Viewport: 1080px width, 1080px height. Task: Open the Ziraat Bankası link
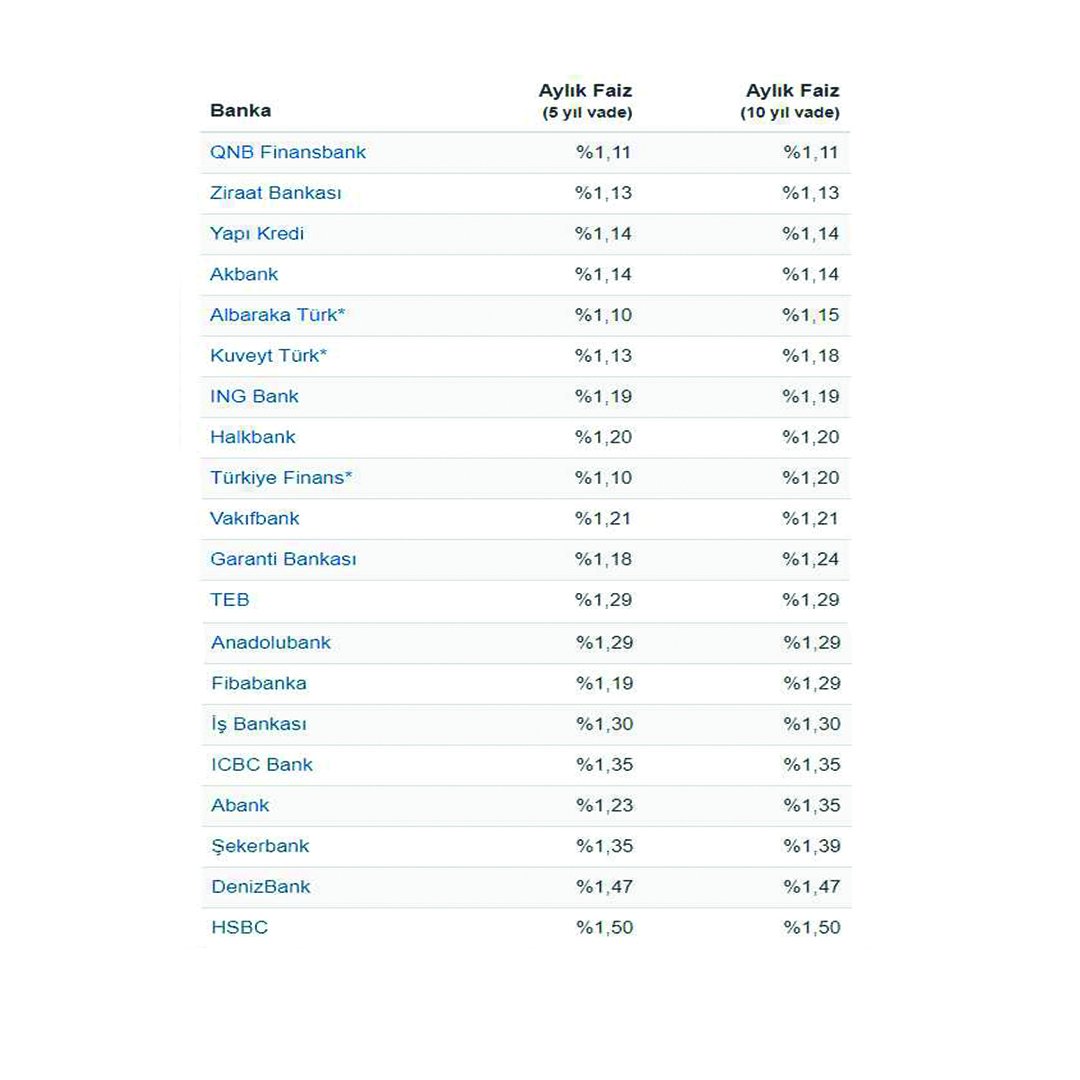(276, 193)
